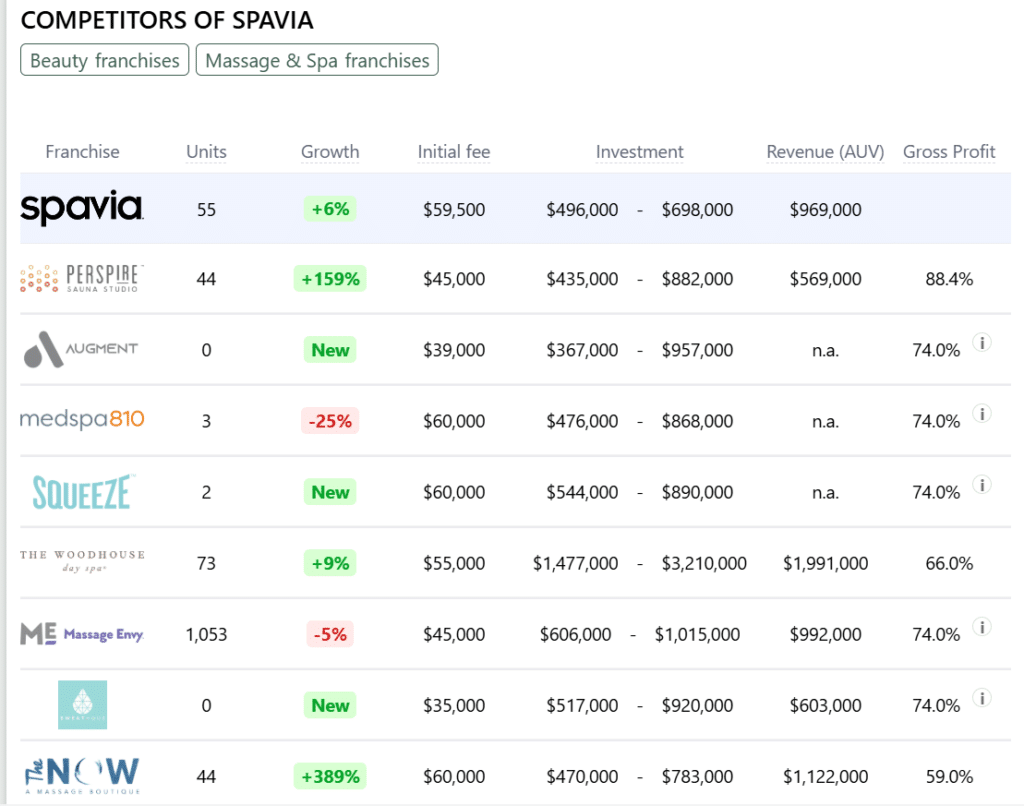This screenshot has height=806, width=1024.
Task: Click the 73 units value
Action: point(206,564)
